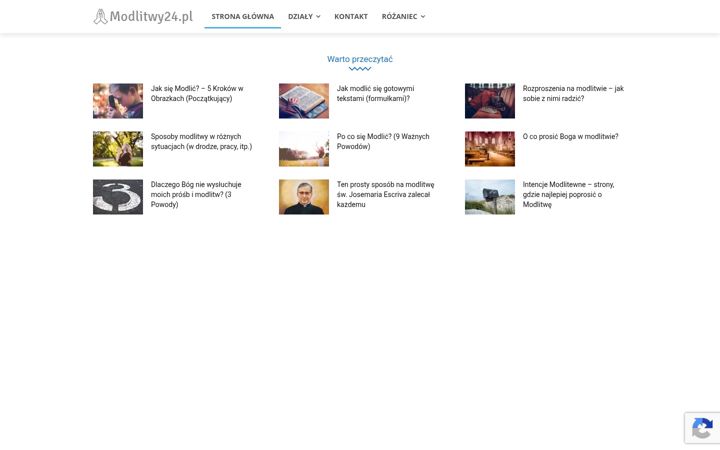Click the mailbox thumbnail for Intencje Modlitewne
Screen dimensions: 720x450
click(x=490, y=197)
